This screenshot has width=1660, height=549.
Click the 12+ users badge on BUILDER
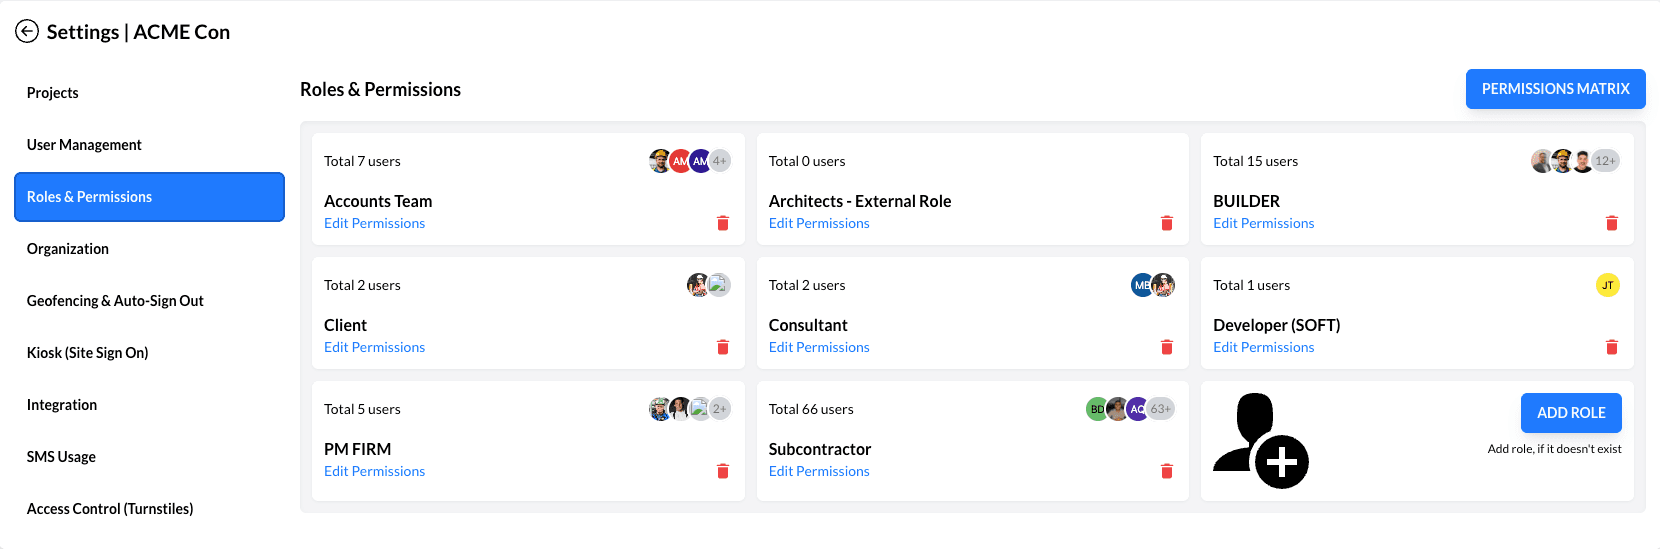(1605, 161)
